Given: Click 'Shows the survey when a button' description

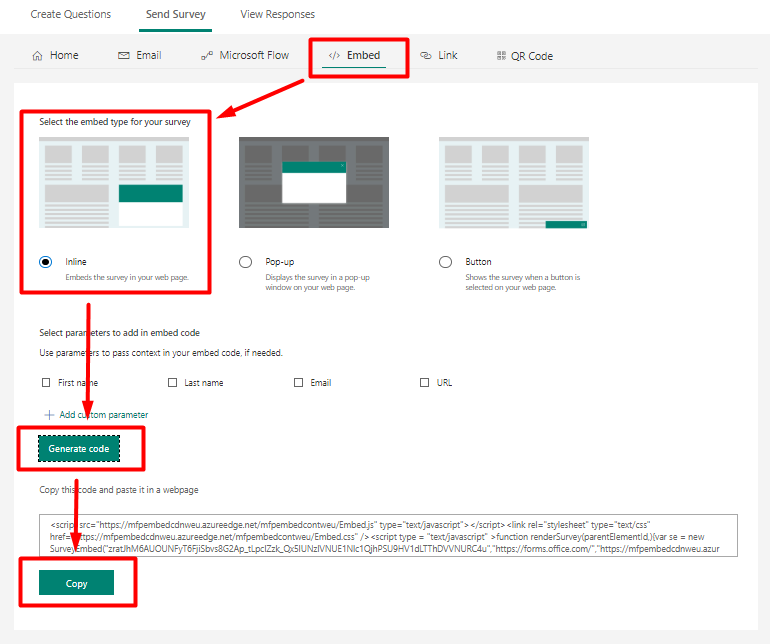Looking at the screenshot, I should (522, 282).
